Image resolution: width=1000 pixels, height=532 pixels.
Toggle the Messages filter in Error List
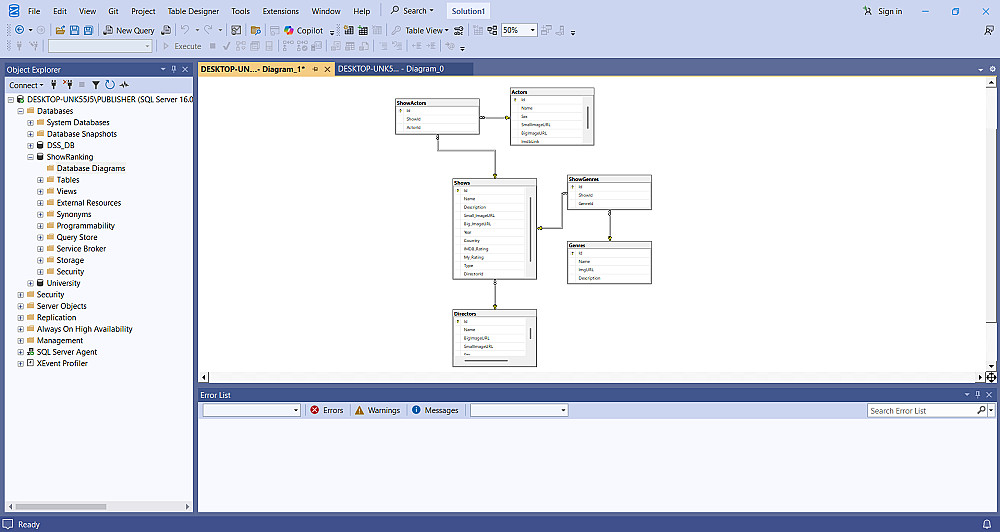435,410
